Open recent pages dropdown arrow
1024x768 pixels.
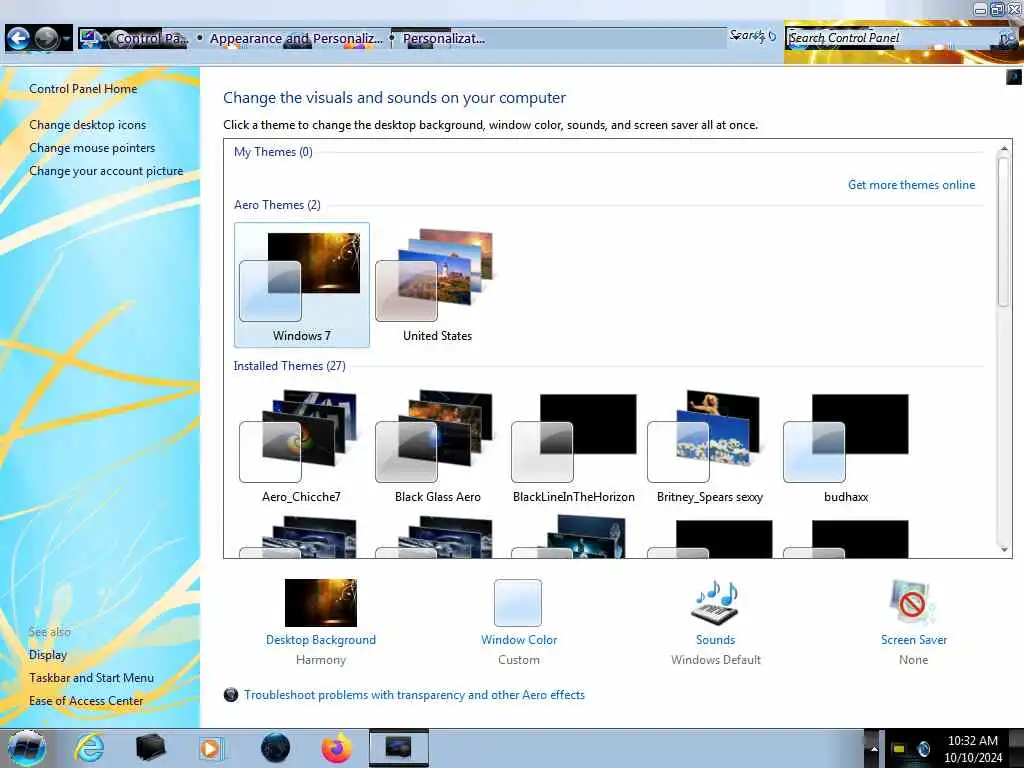pos(67,39)
